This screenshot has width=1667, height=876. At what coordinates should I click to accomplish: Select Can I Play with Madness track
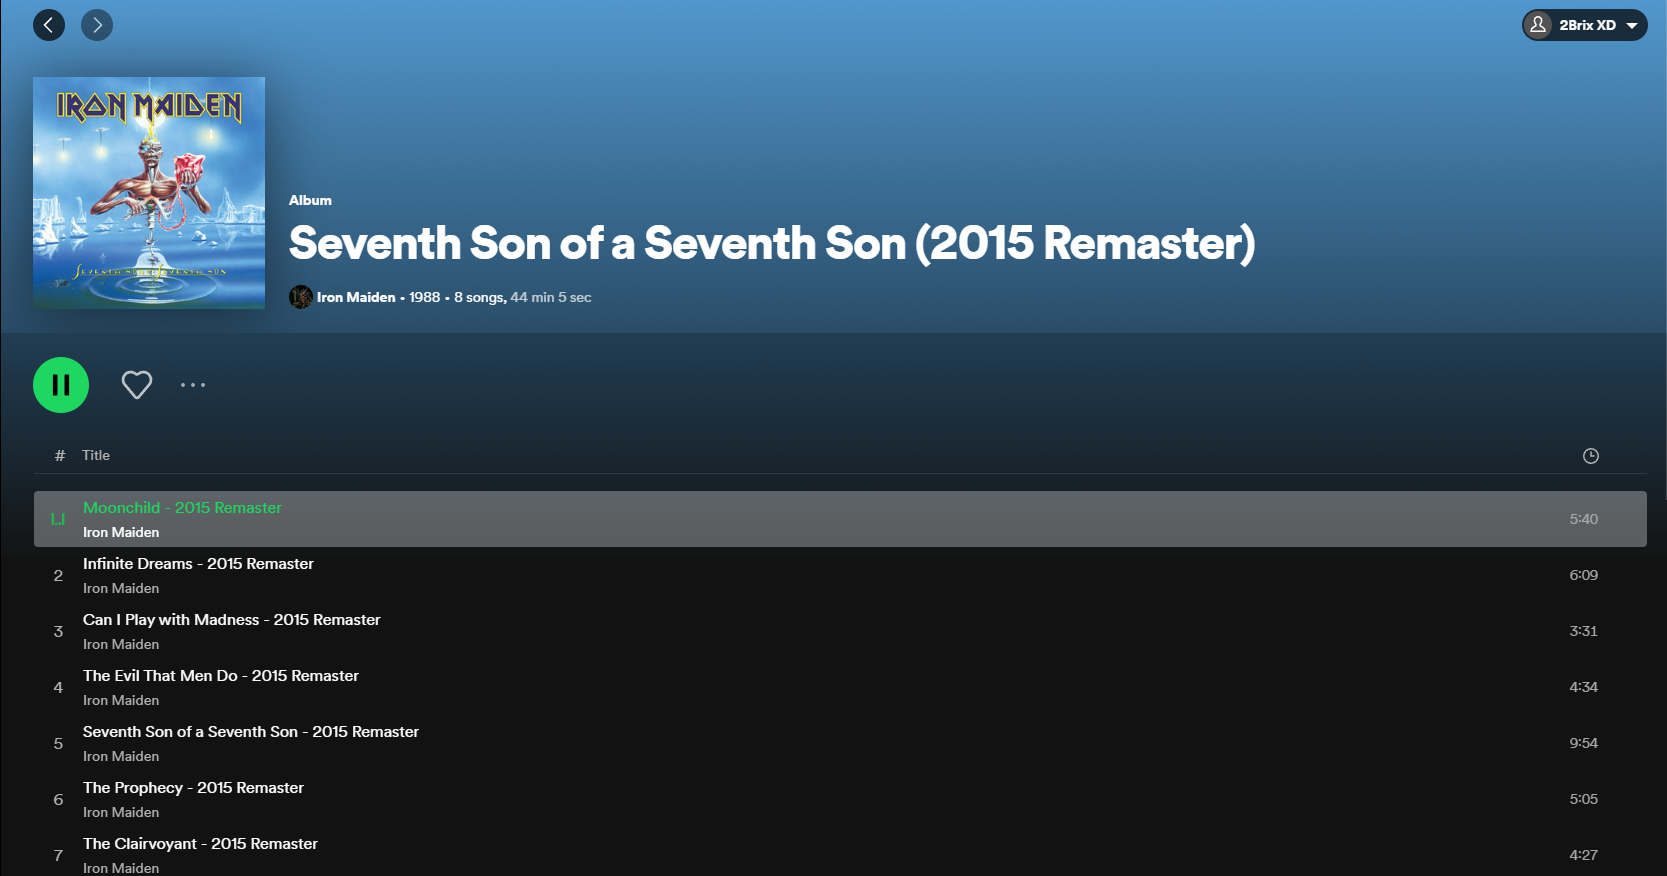point(231,620)
